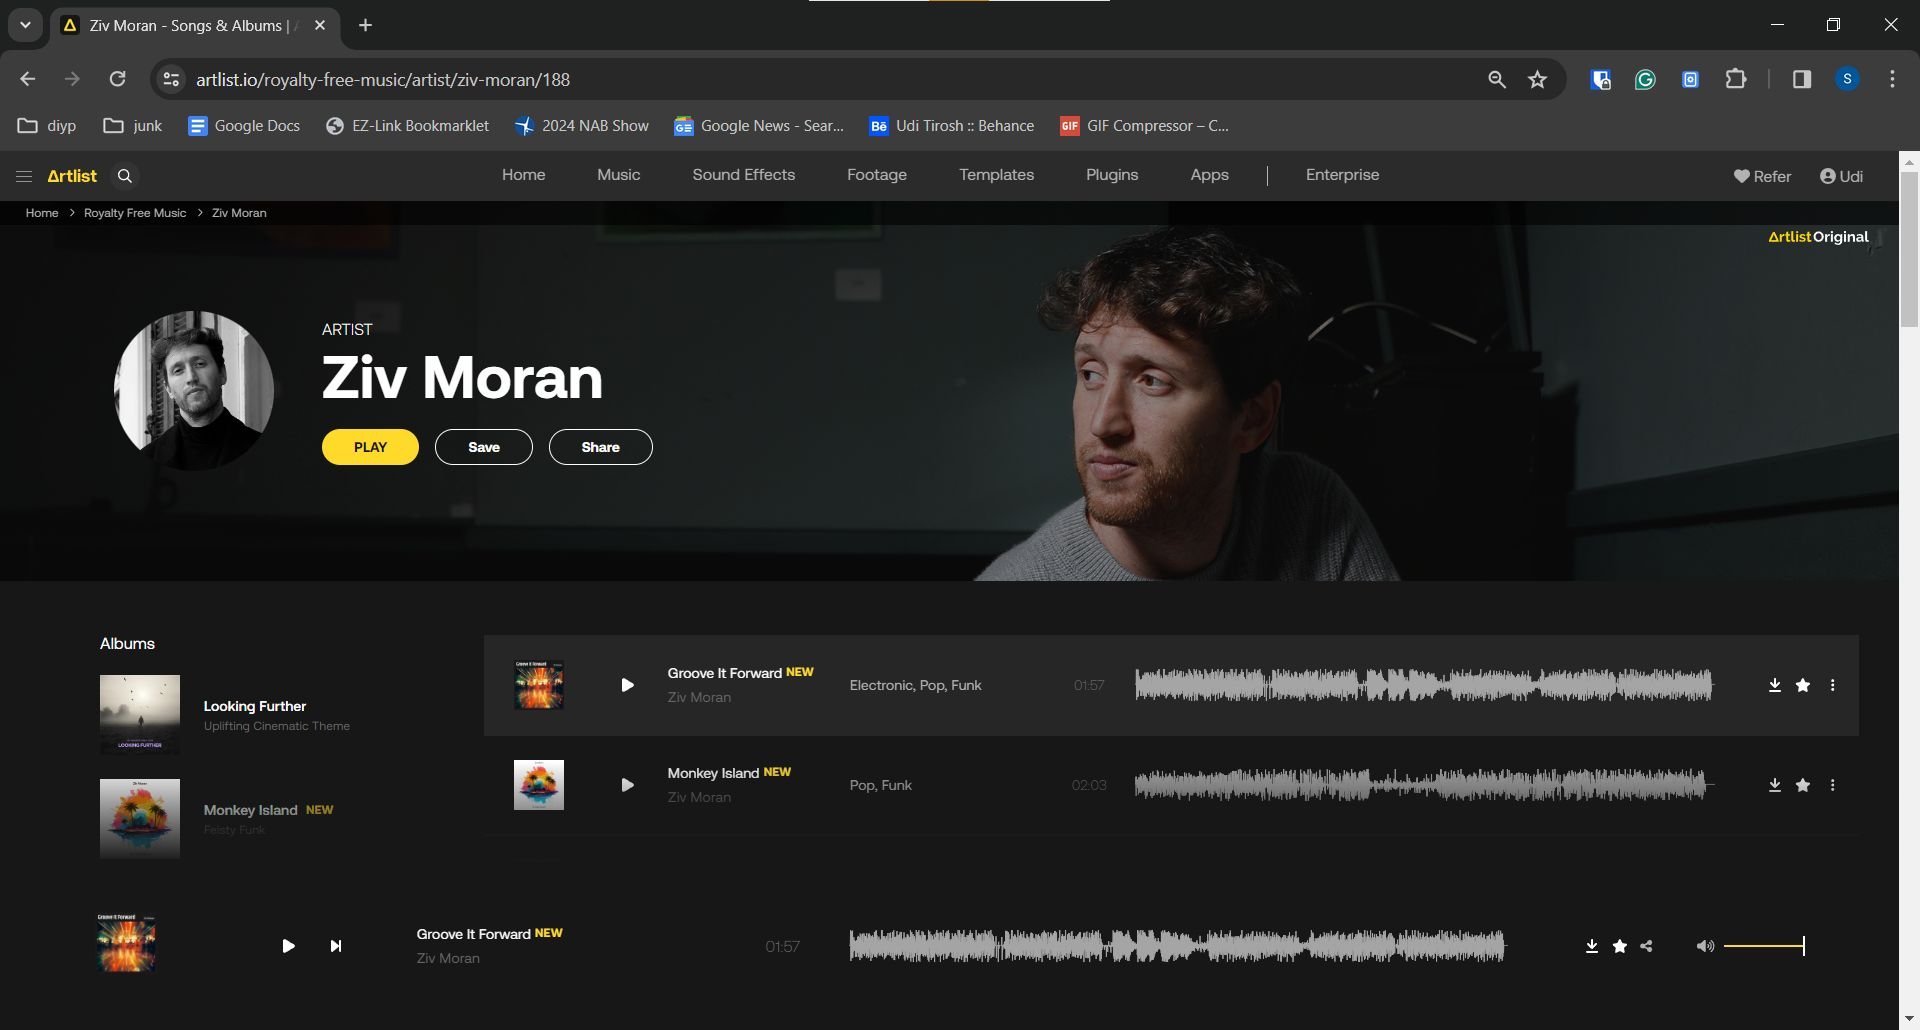The width and height of the screenshot is (1920, 1030).
Task: Click the Share artist button
Action: (x=601, y=447)
